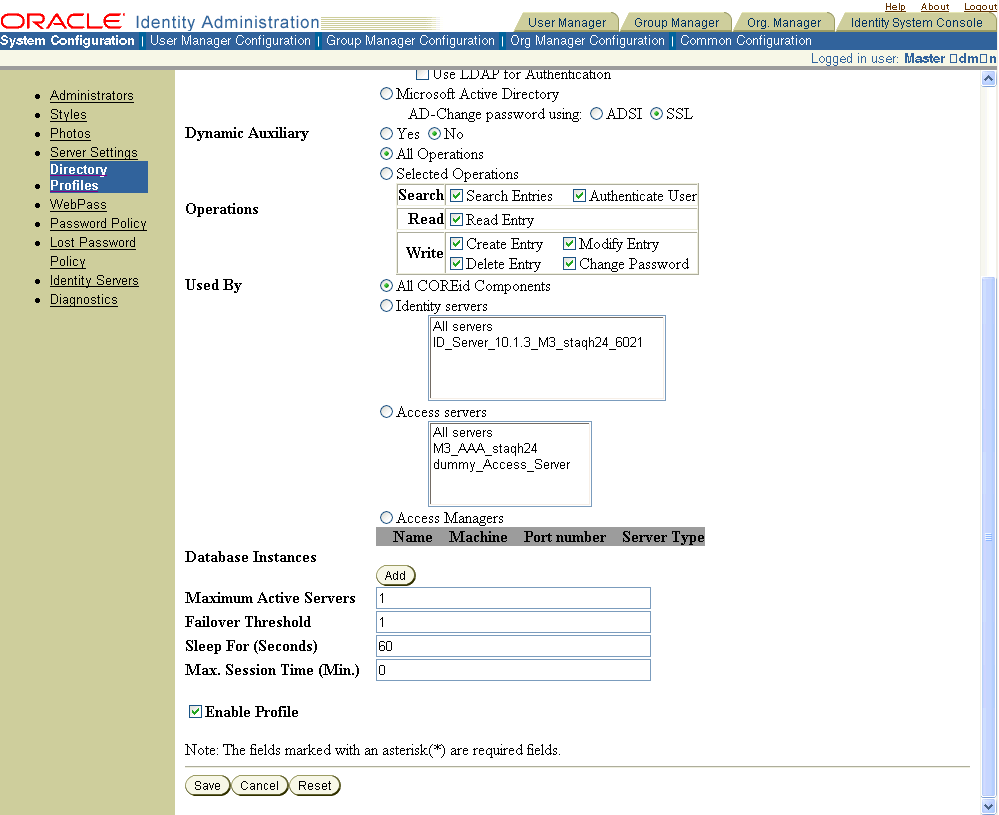
Task: Open Lost Password Policy link
Action: 93,252
